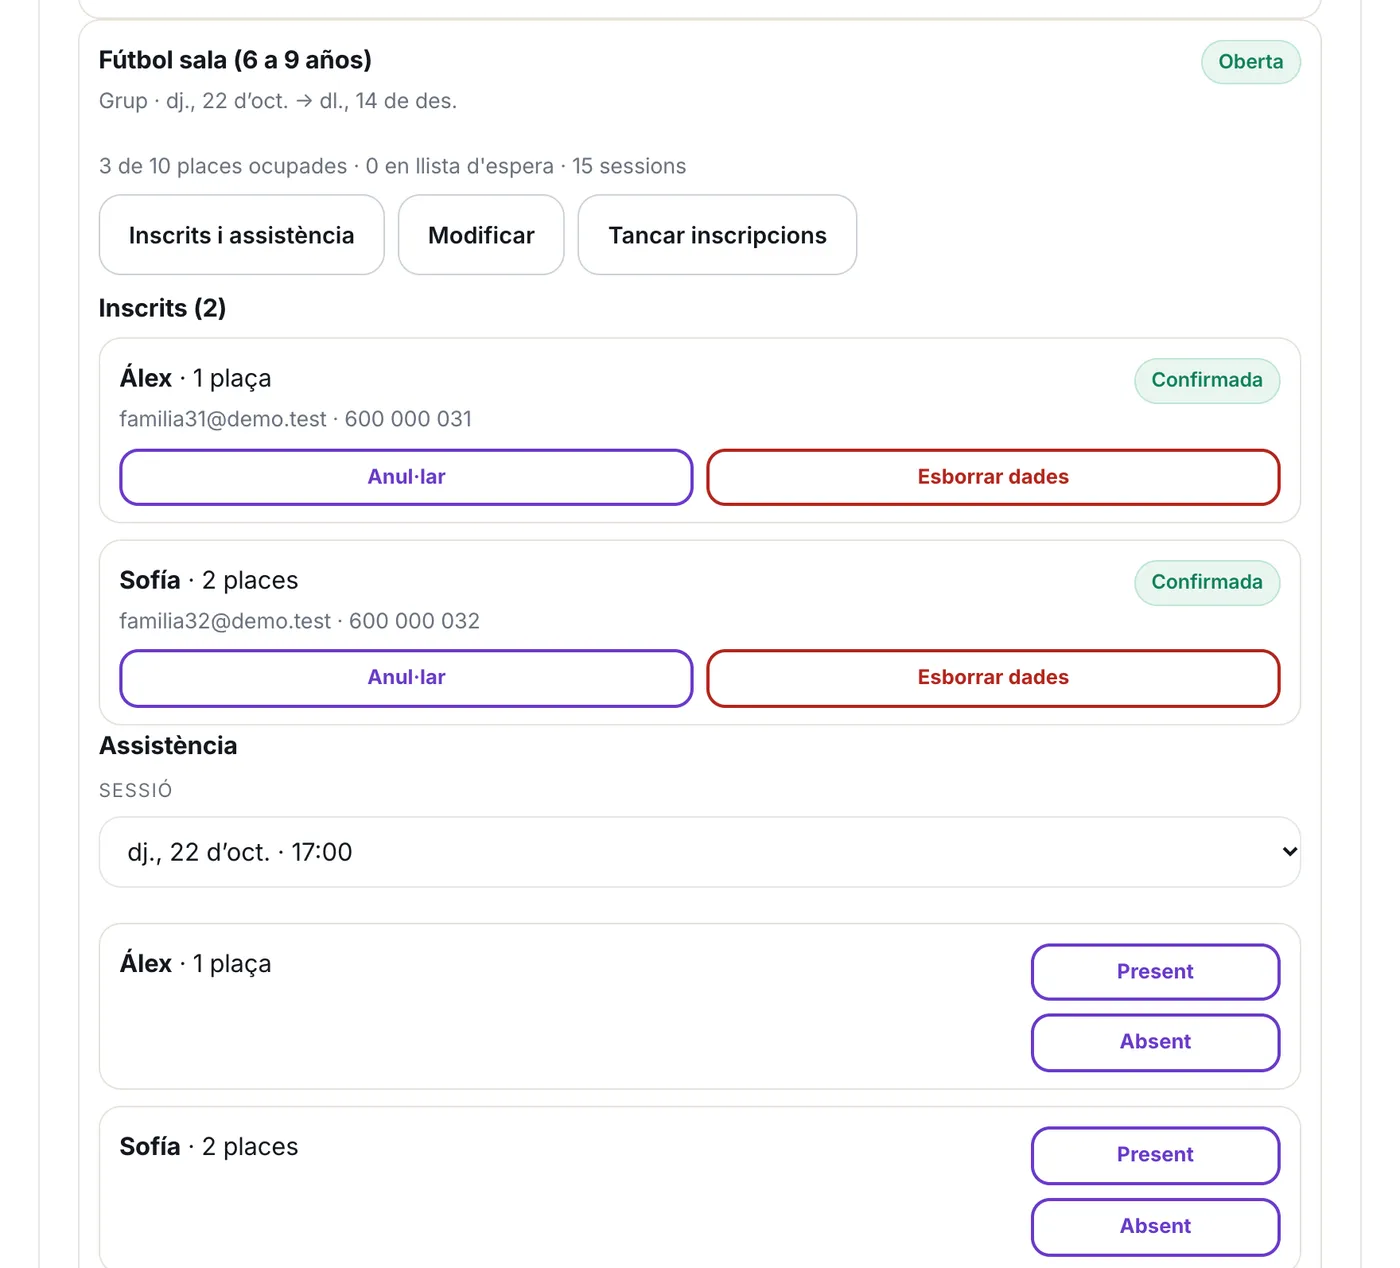The height and width of the screenshot is (1268, 1400).
Task: Click the familia31@demo.test contact line
Action: click(x=295, y=419)
